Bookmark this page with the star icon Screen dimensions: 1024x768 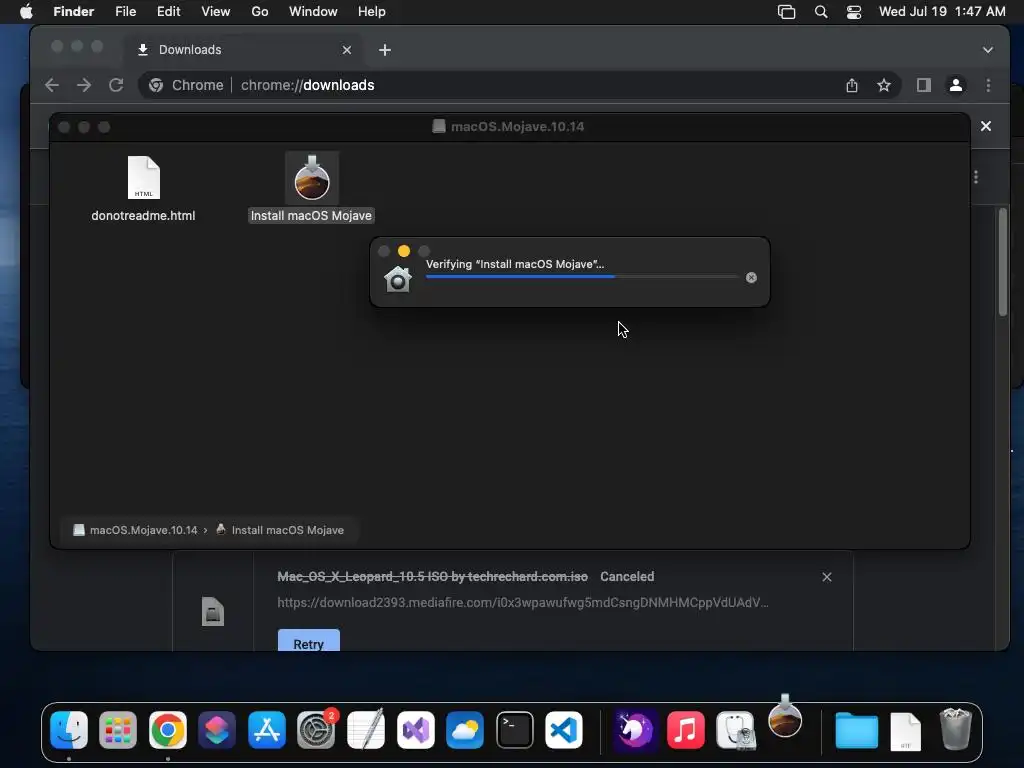click(884, 85)
